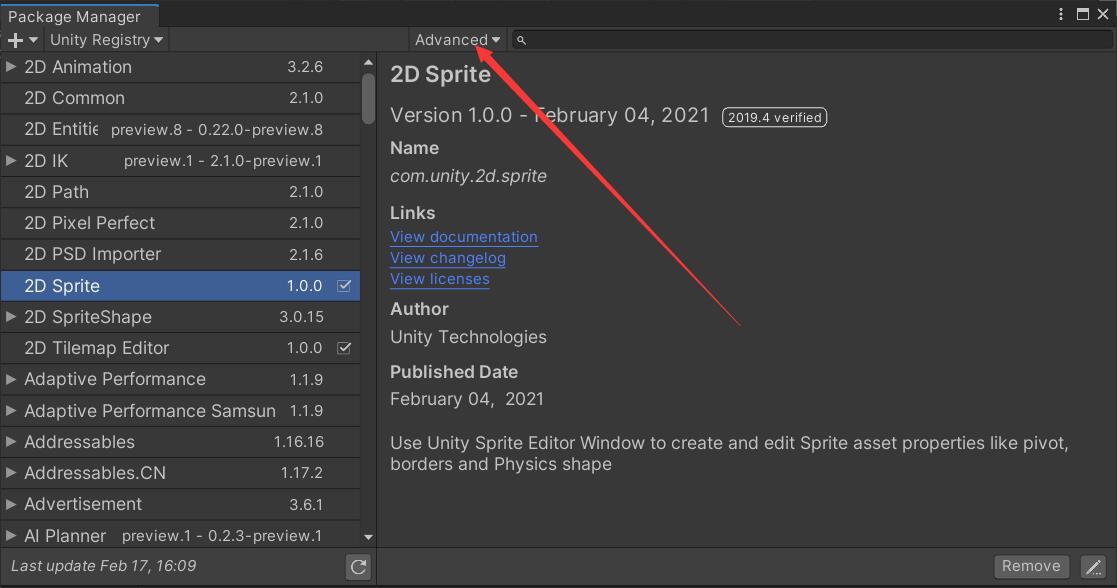Click the edit manifest pencil icon
This screenshot has height=588, width=1117.
pyautogui.click(x=1093, y=566)
